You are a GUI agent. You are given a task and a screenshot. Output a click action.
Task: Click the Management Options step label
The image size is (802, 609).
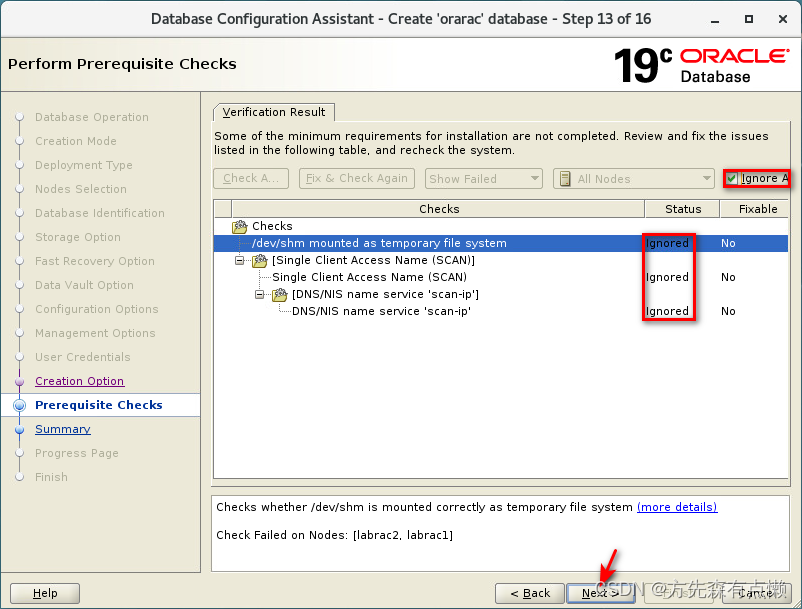click(x=95, y=333)
